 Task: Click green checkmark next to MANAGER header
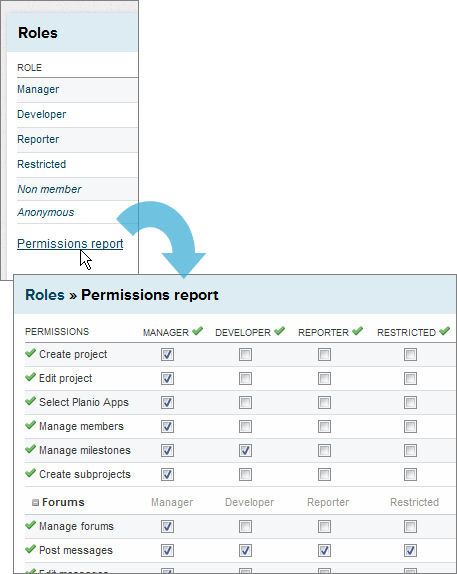click(197, 331)
